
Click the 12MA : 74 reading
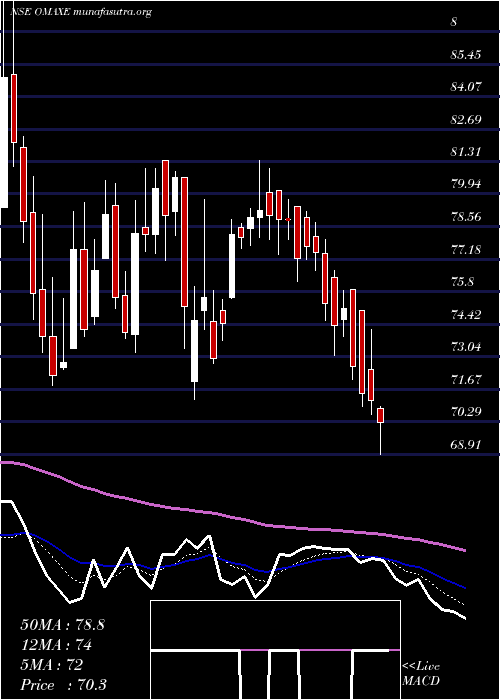pyautogui.click(x=56, y=645)
